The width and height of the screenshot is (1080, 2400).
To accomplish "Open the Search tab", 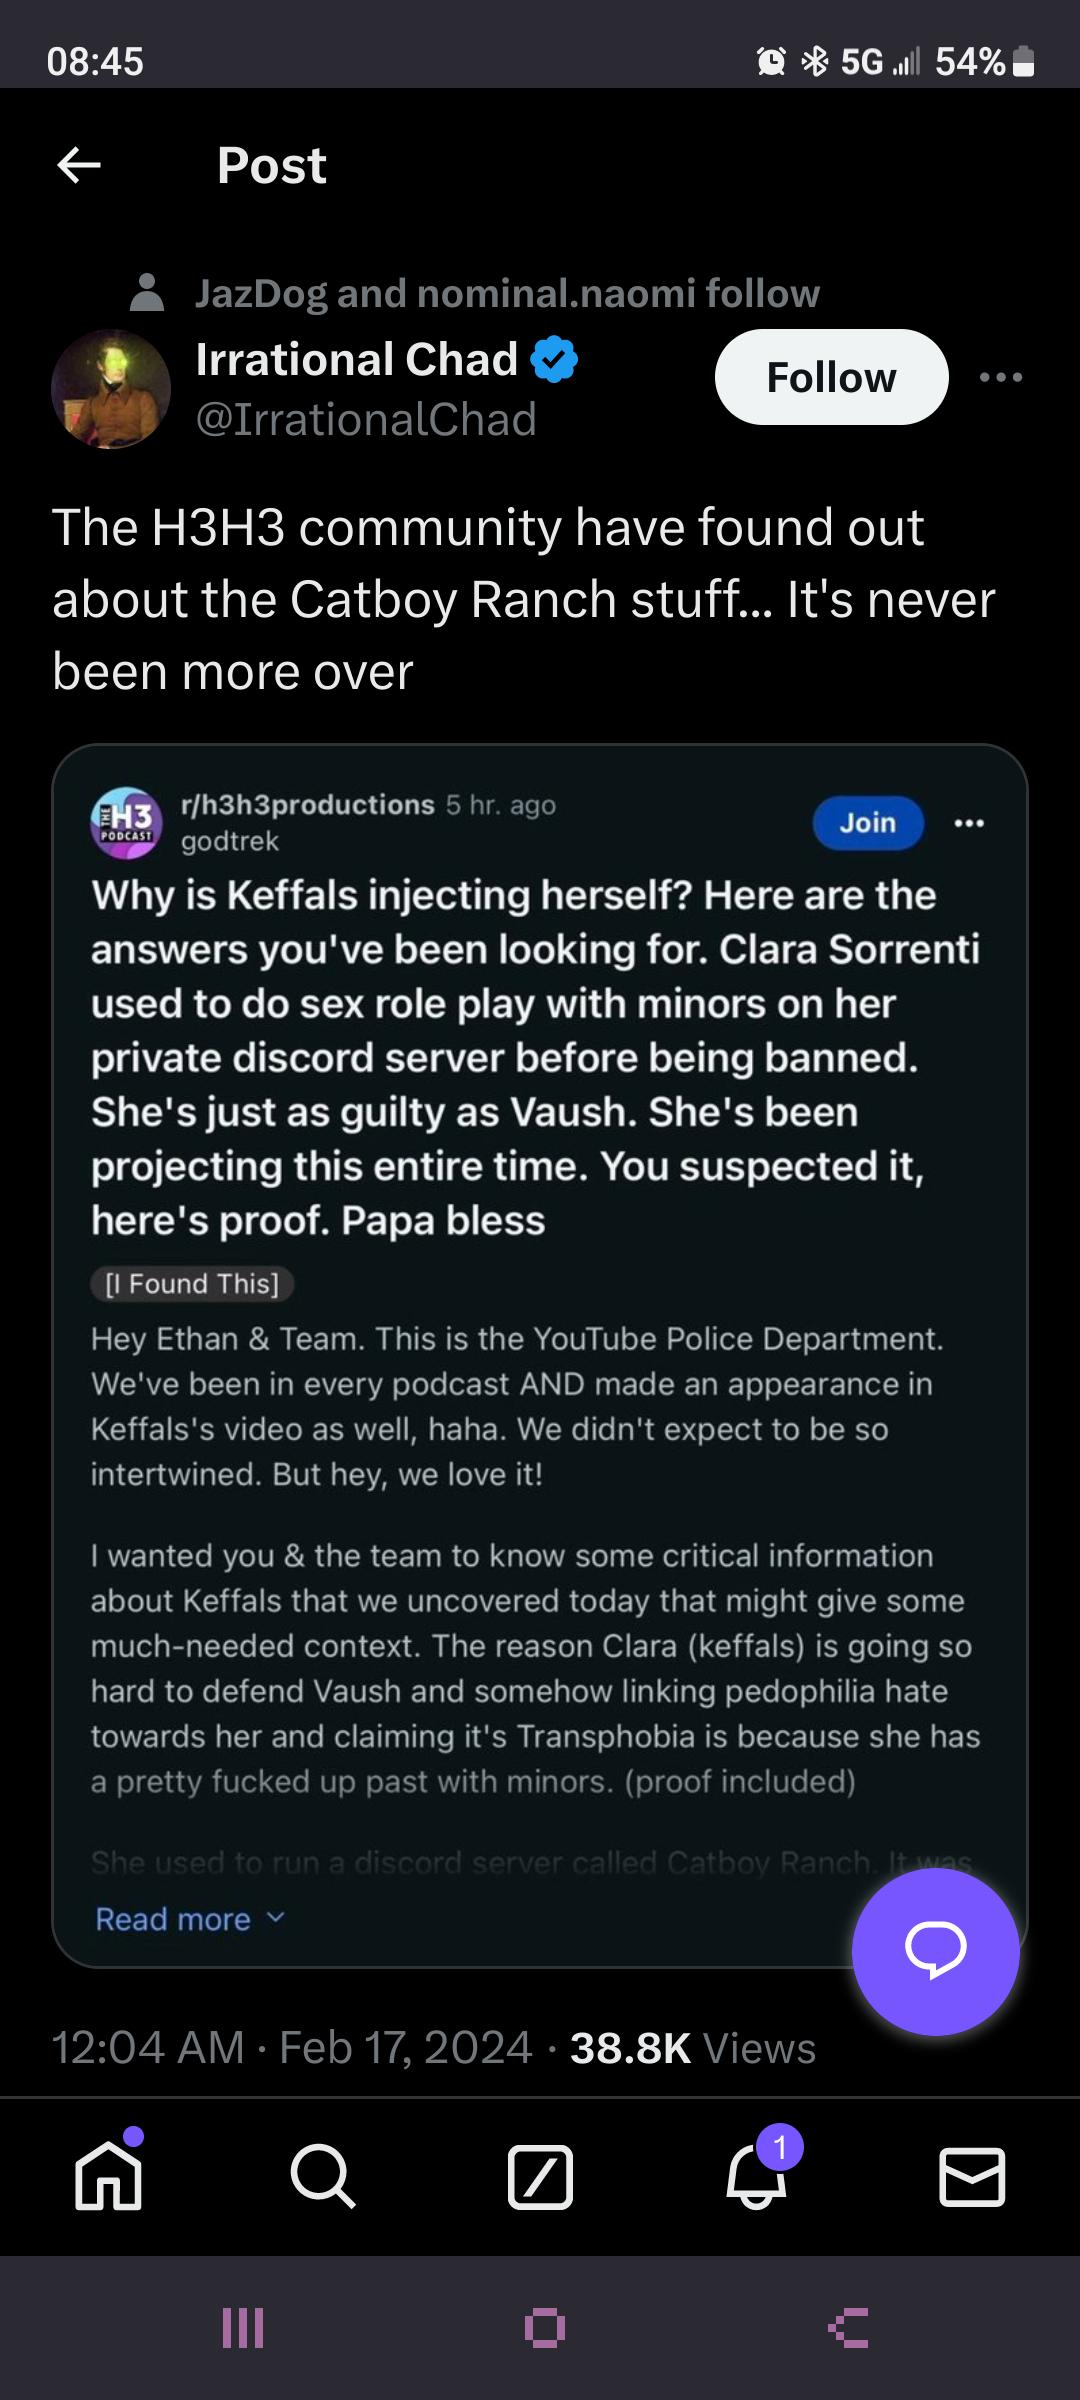I will [323, 2177].
